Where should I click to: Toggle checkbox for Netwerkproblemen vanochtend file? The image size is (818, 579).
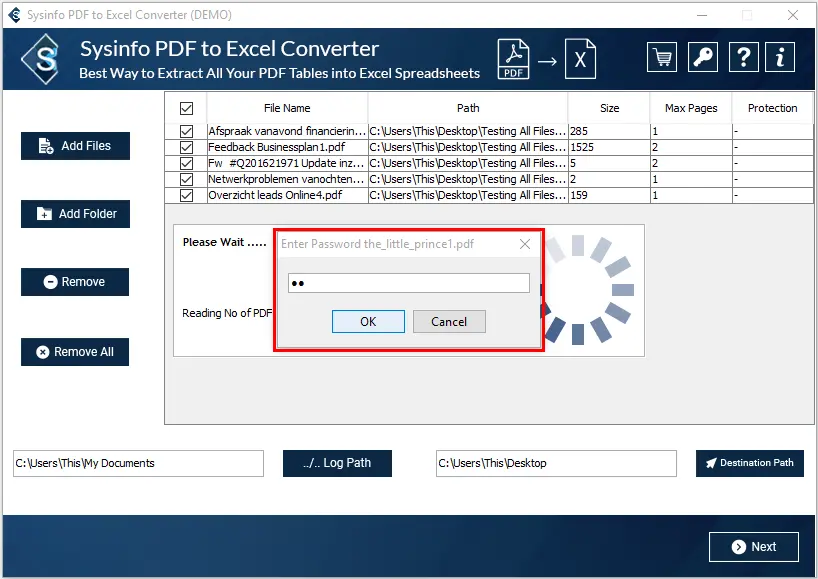[x=186, y=179]
